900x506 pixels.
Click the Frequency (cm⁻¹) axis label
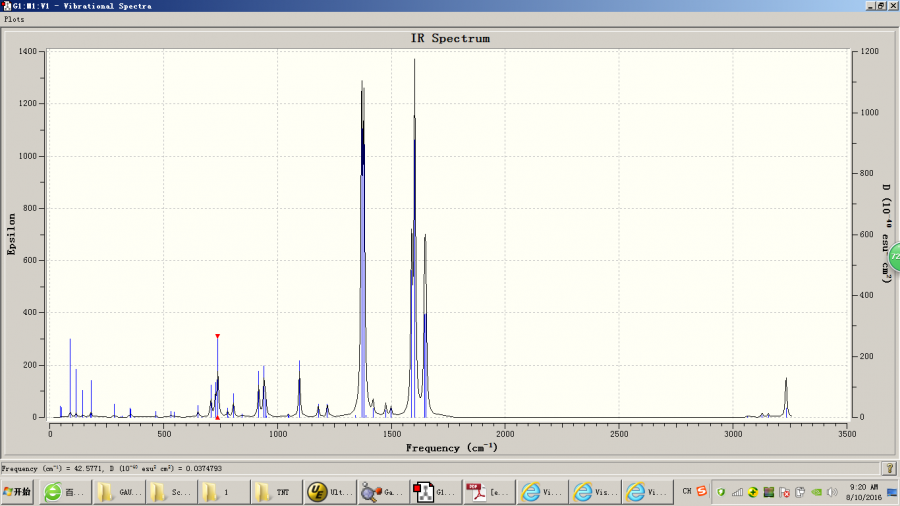(451, 447)
